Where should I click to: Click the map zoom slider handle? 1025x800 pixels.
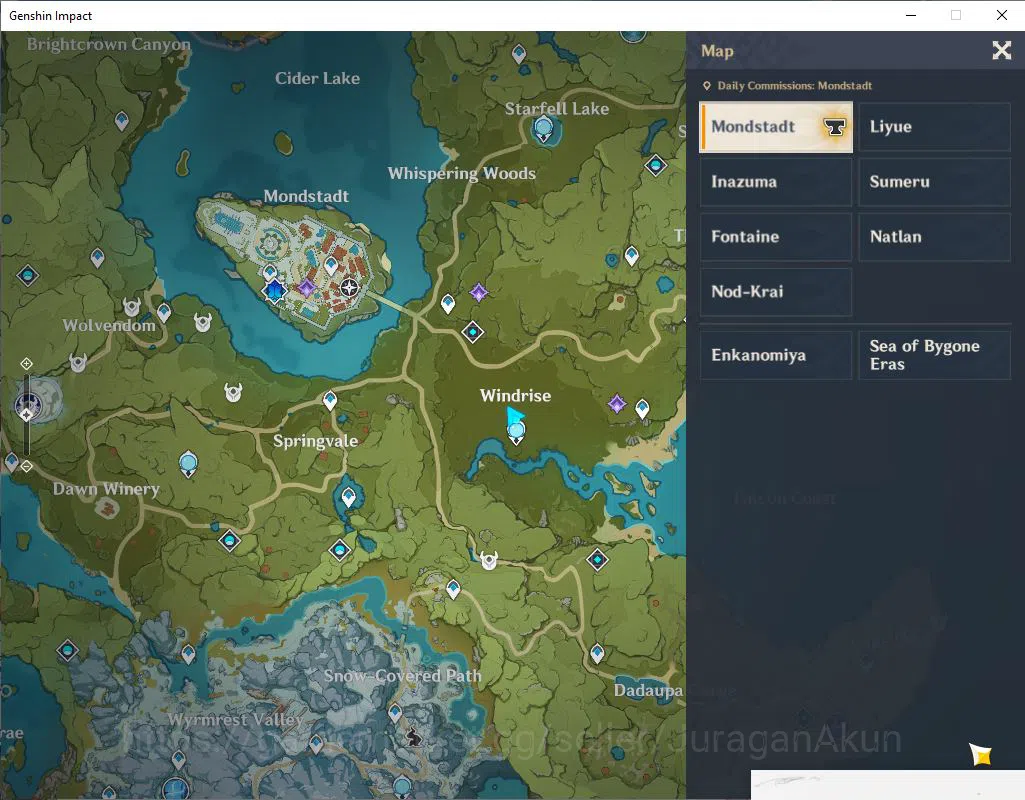point(27,415)
